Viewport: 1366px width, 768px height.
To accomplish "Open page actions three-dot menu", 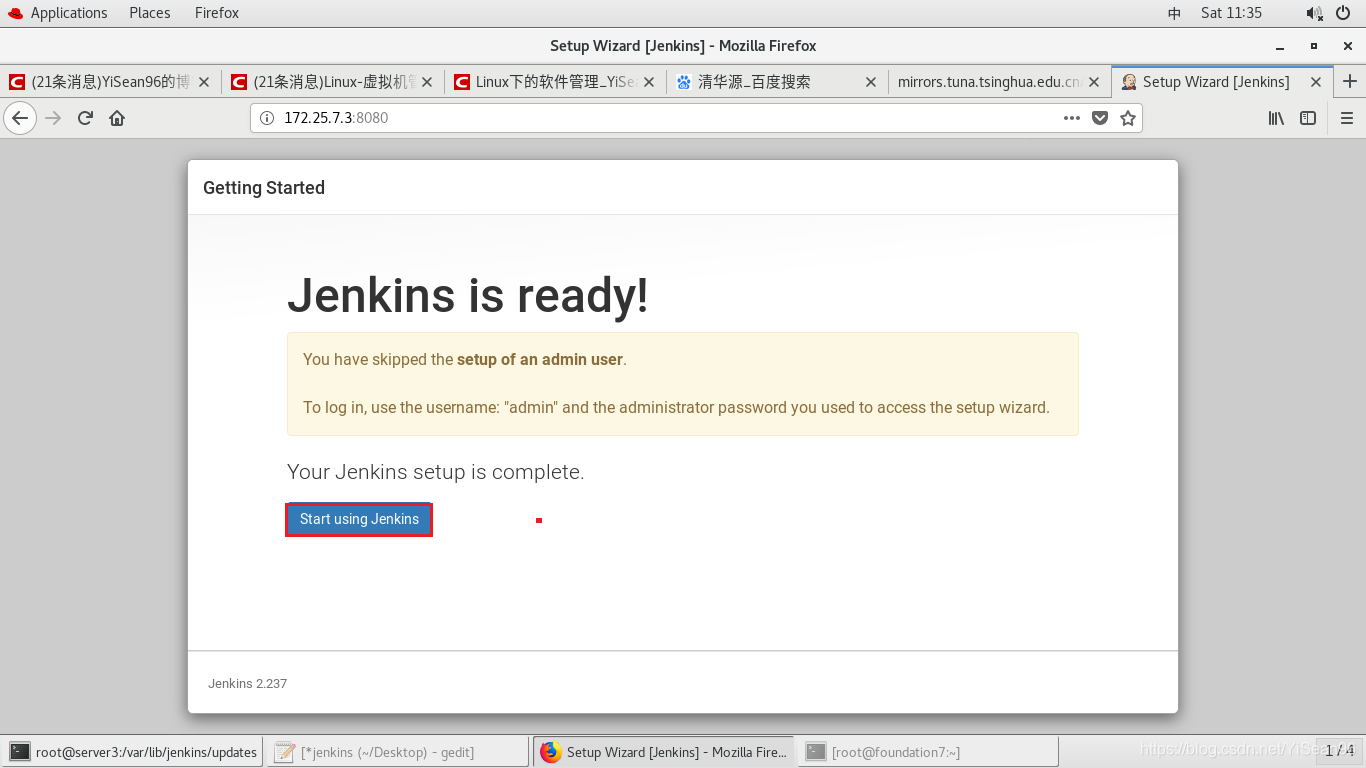I will 1072,118.
